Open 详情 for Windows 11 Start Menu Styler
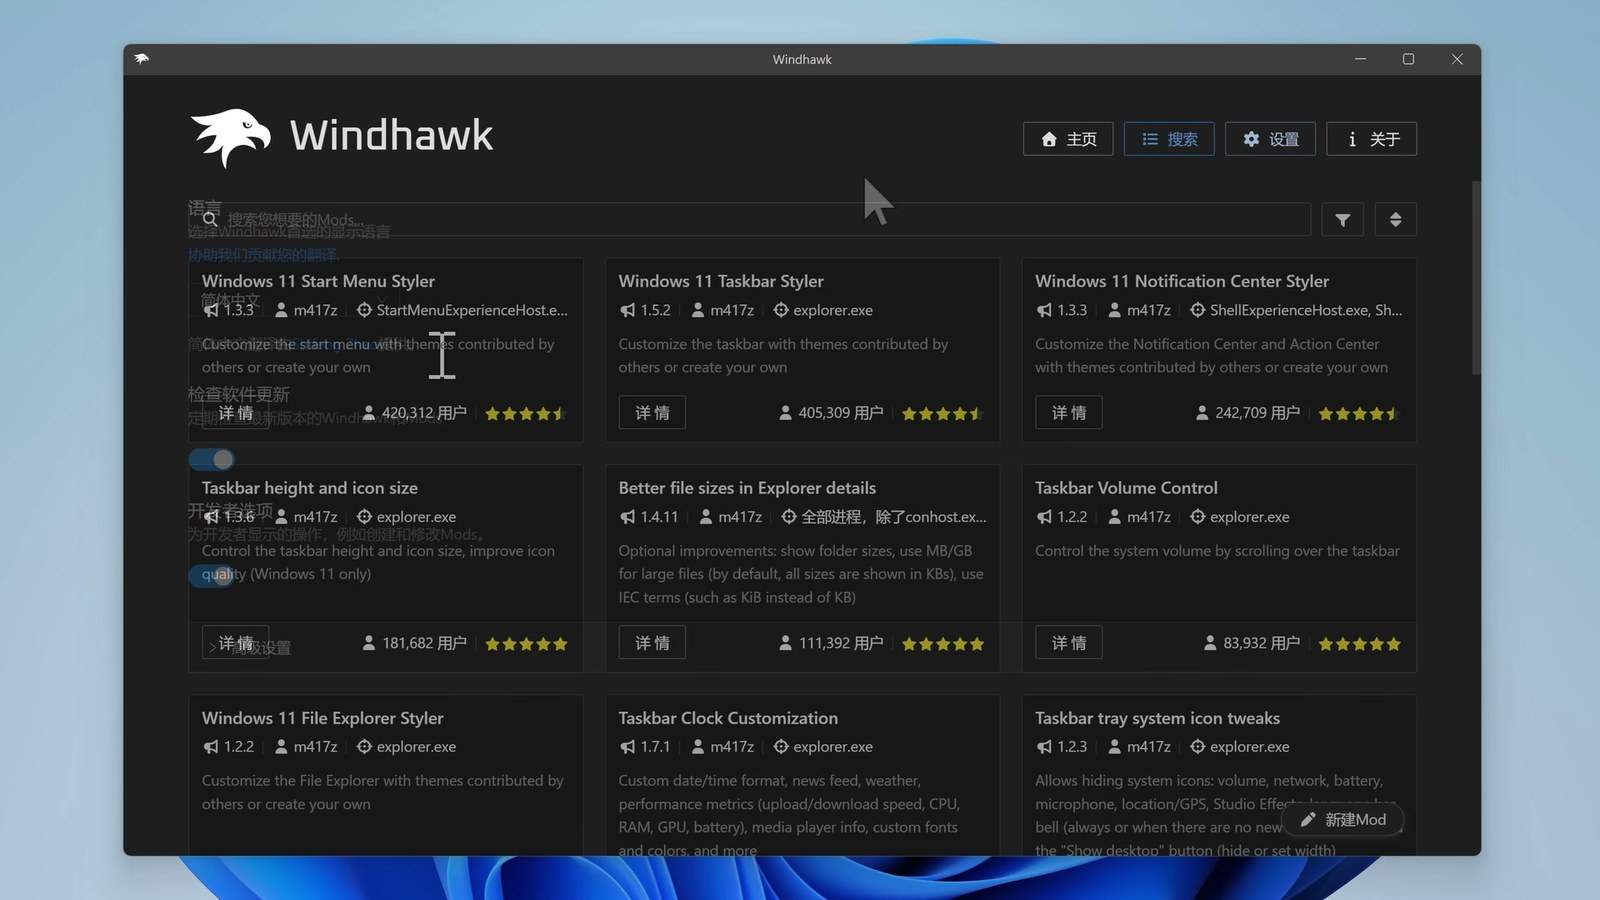The image size is (1600, 900). point(236,413)
